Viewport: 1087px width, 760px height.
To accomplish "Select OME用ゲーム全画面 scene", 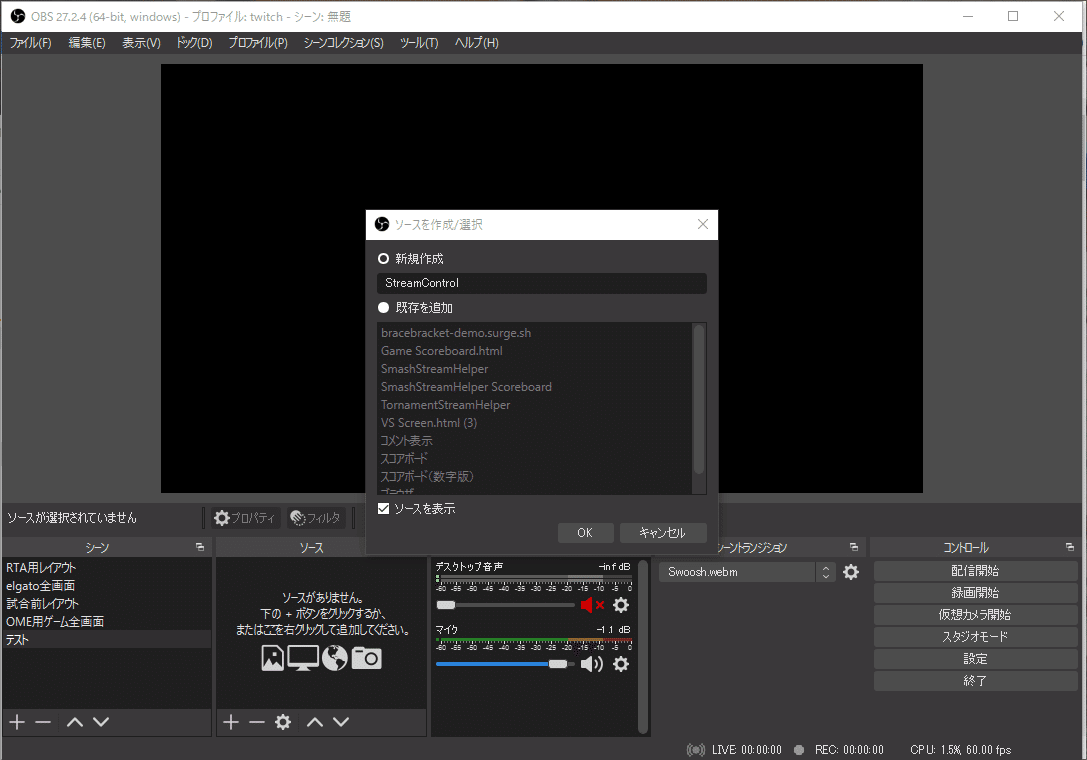I will pos(107,622).
